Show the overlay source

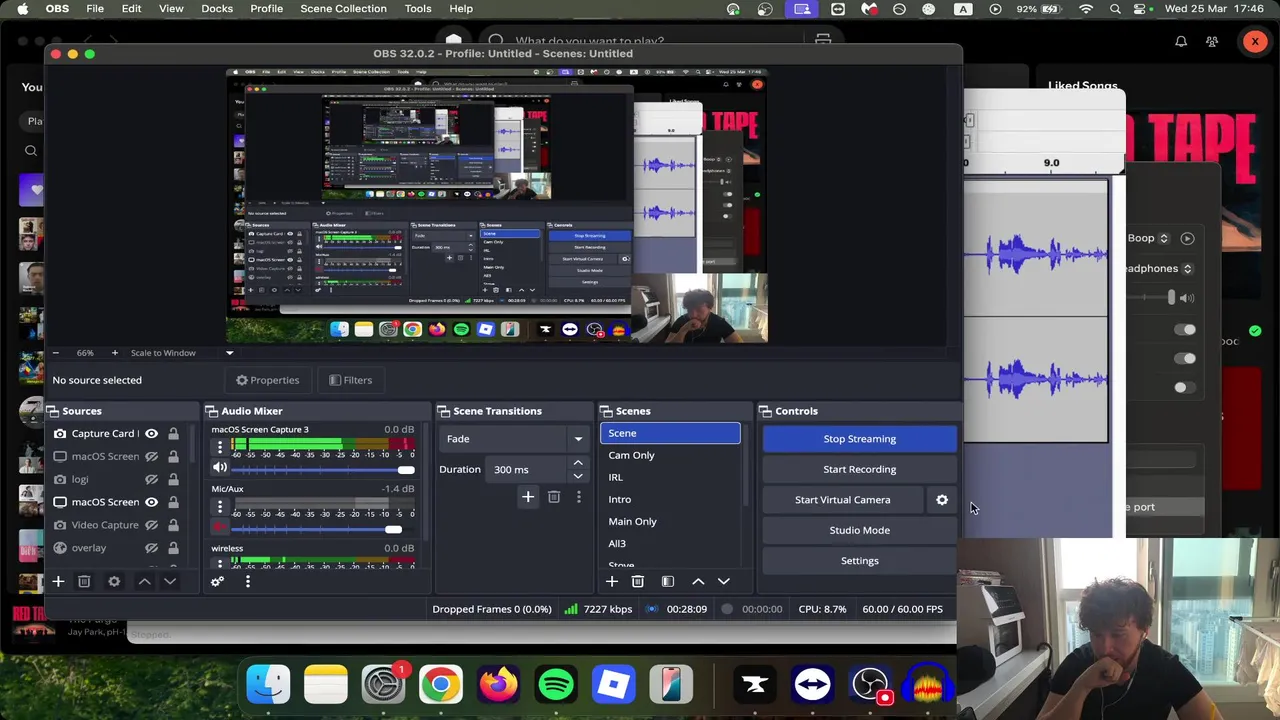151,548
